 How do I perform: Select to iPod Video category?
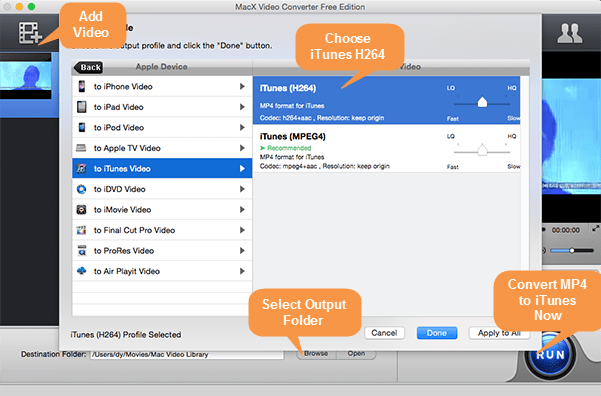162,127
